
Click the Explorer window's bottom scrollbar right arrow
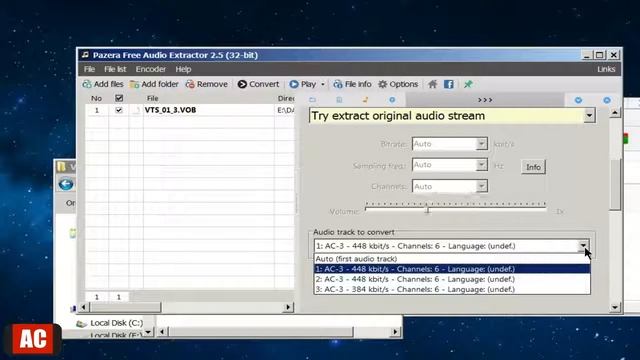(x=395, y=332)
